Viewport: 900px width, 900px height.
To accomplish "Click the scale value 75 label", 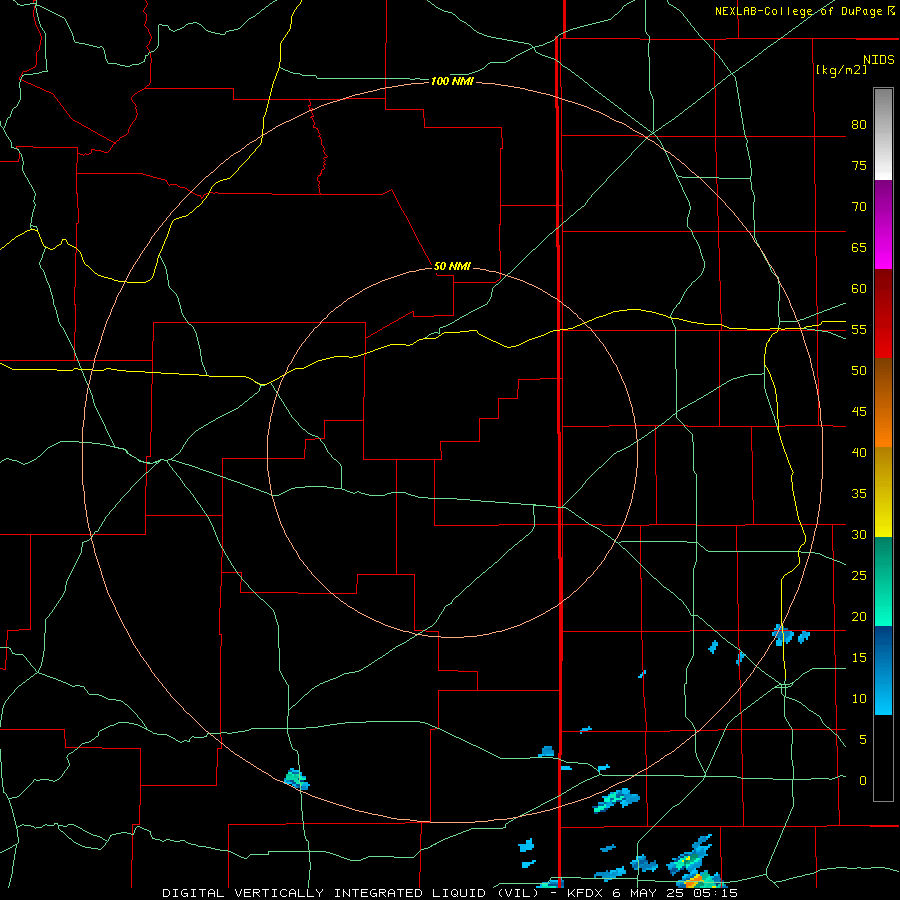I will click(x=859, y=165).
